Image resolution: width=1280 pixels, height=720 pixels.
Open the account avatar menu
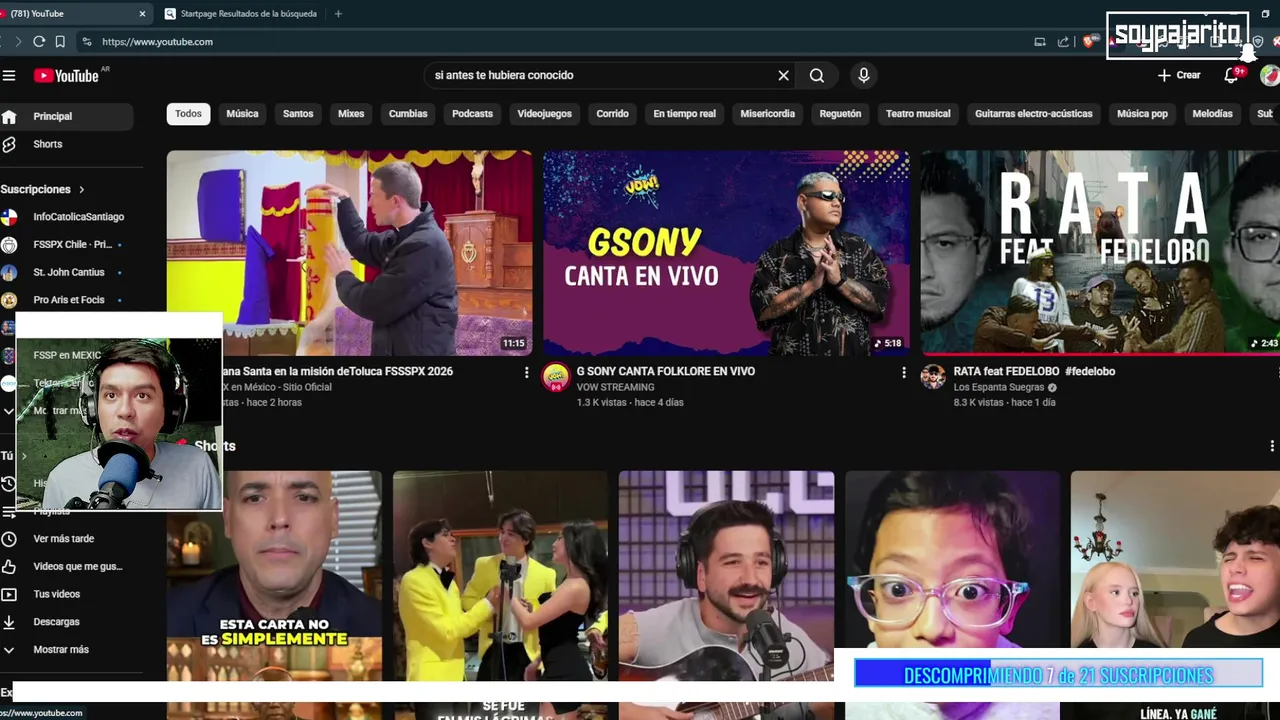[1270, 75]
